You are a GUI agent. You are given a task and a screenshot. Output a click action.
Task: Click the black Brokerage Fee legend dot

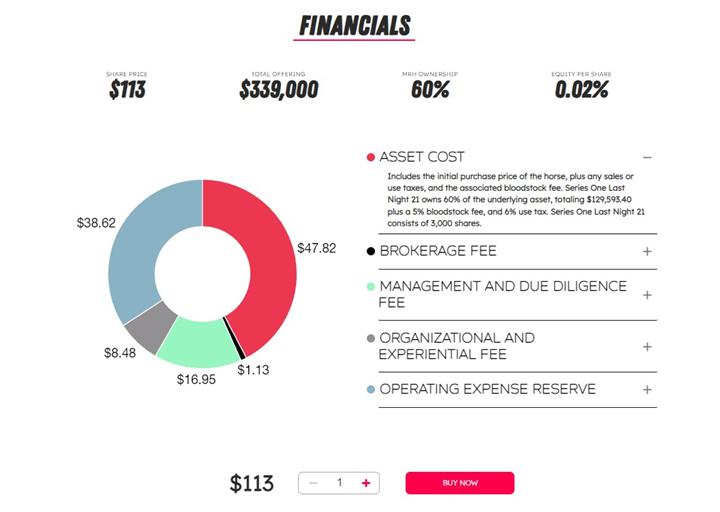(371, 251)
